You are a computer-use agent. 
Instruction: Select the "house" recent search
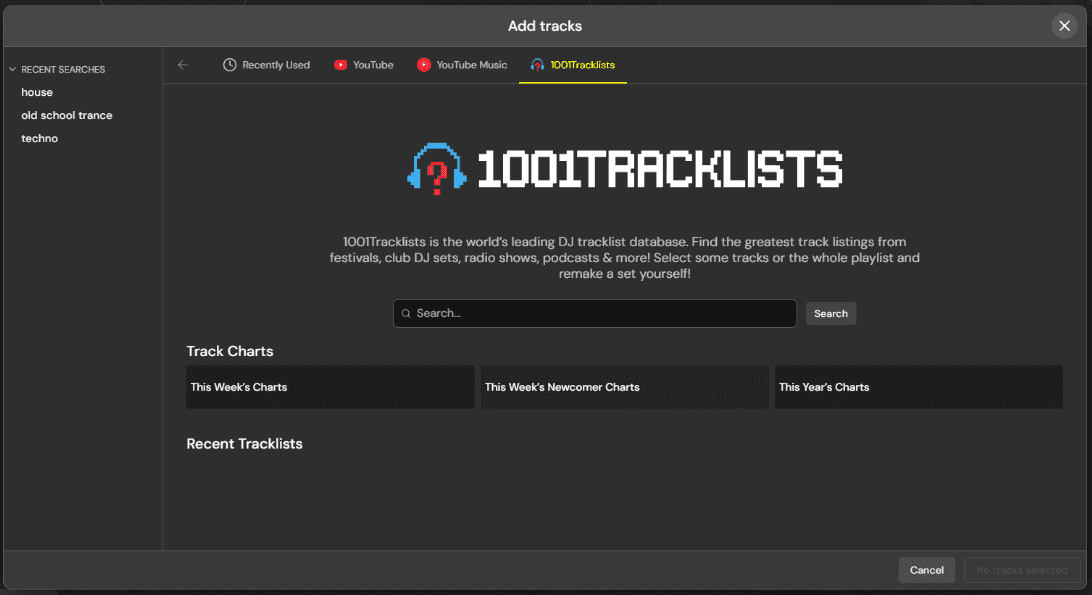(37, 91)
